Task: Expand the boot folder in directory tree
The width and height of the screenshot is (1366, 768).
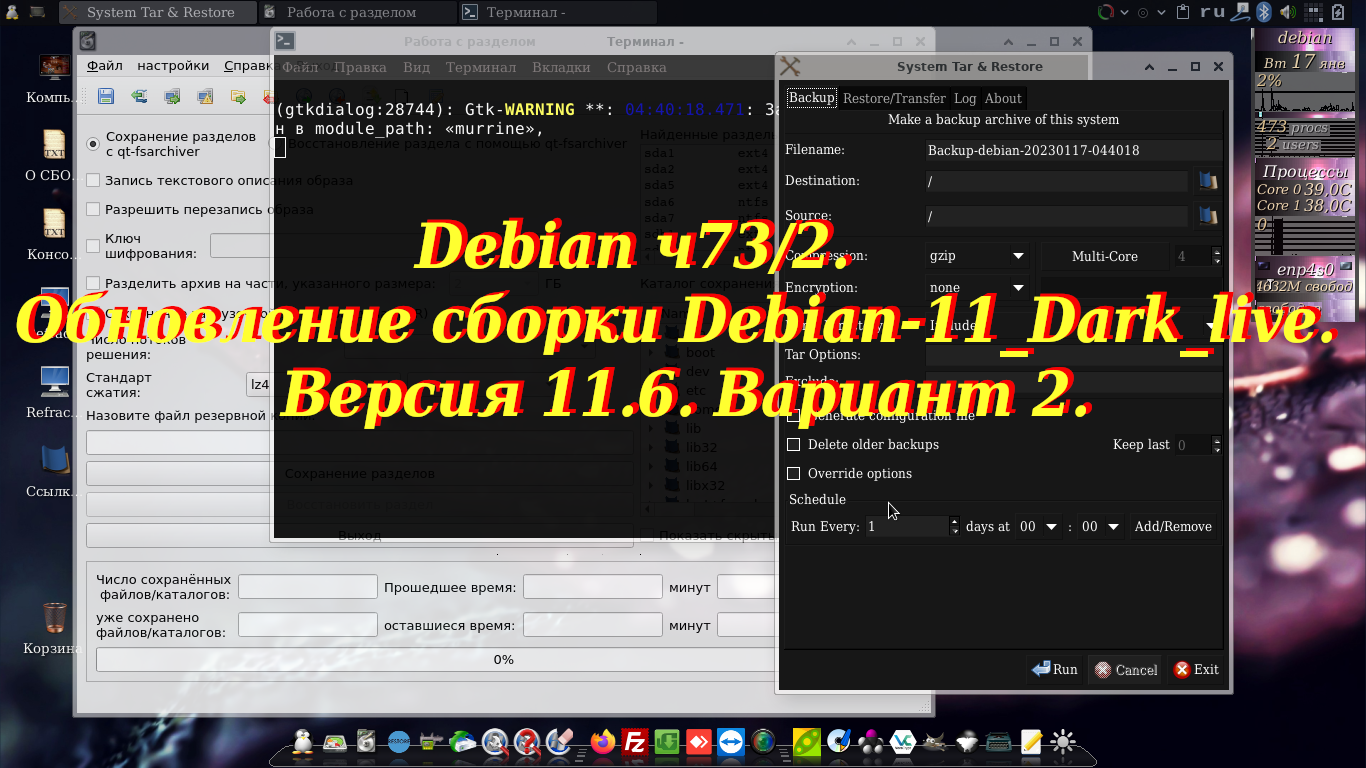Action: (x=652, y=353)
